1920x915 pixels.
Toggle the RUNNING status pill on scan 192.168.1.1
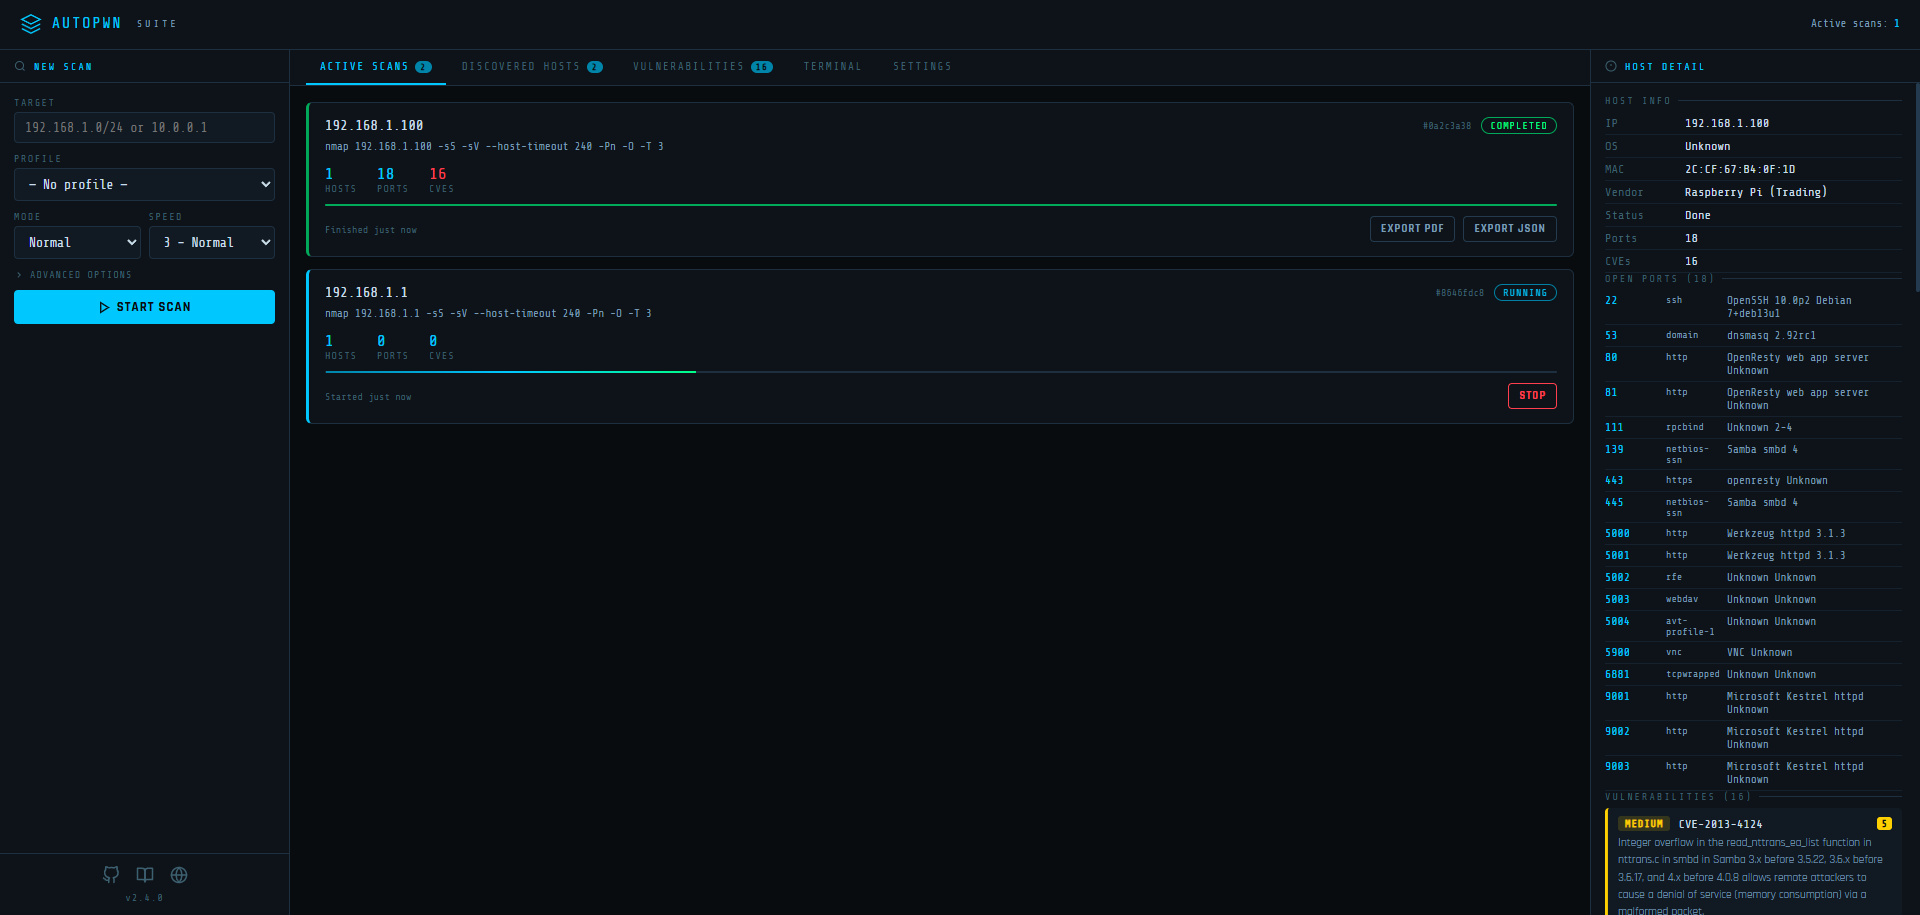1524,292
